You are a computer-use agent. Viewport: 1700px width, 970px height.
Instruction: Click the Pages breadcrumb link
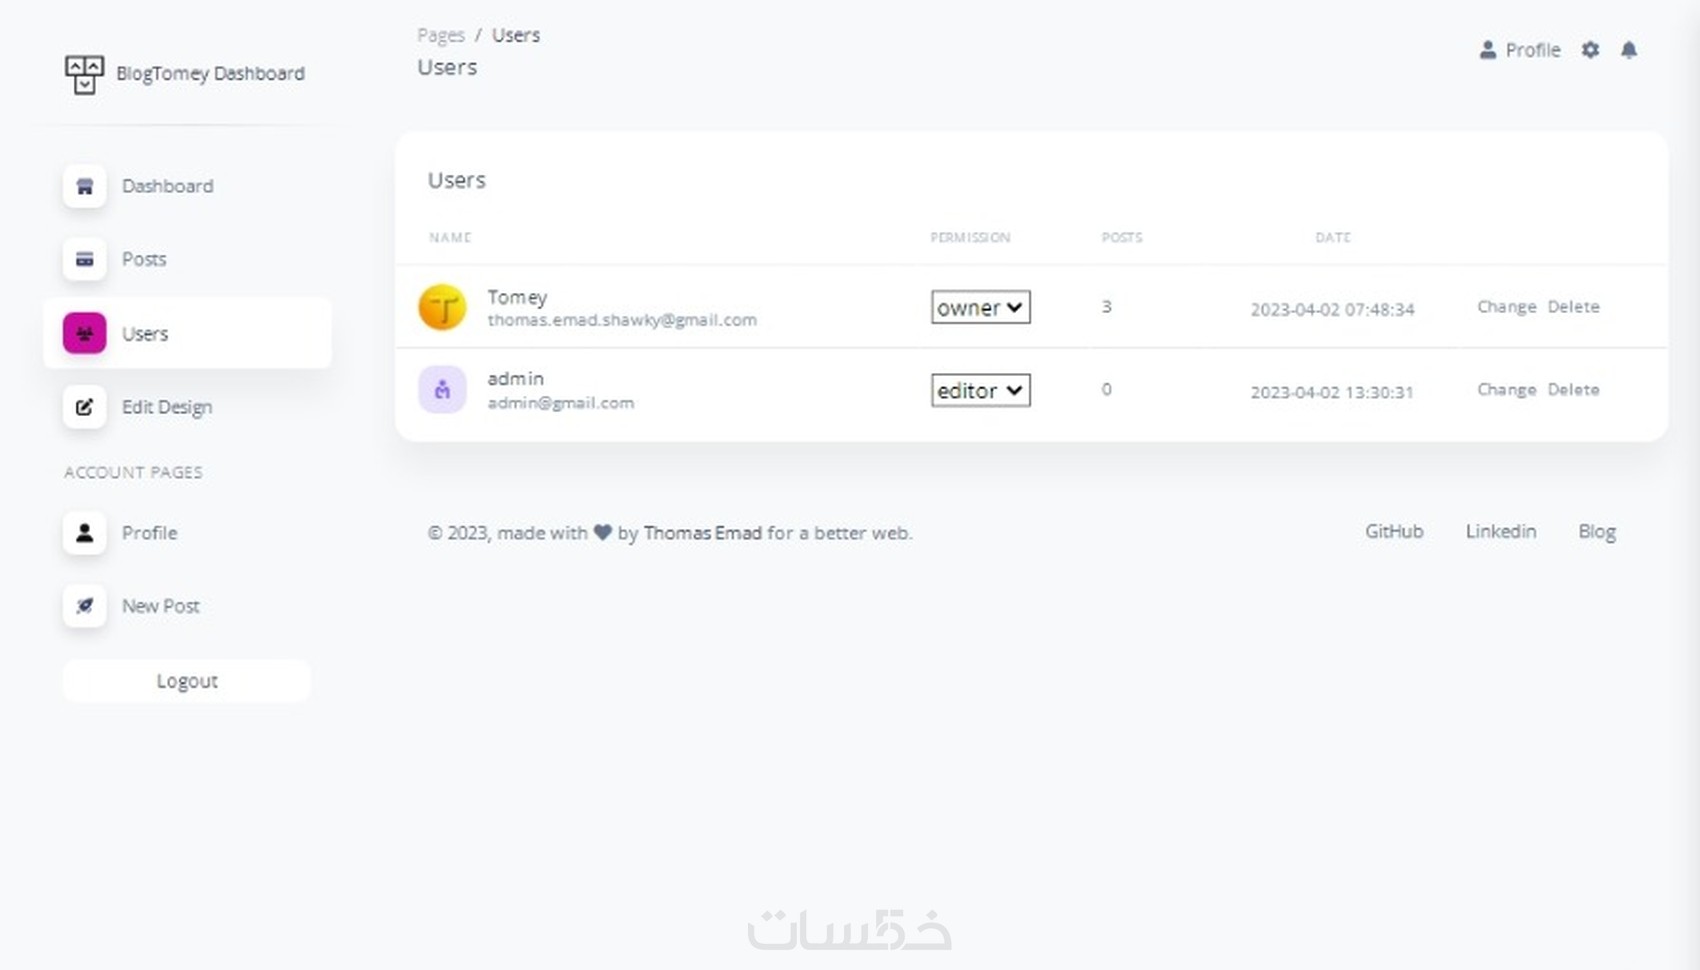(x=441, y=35)
